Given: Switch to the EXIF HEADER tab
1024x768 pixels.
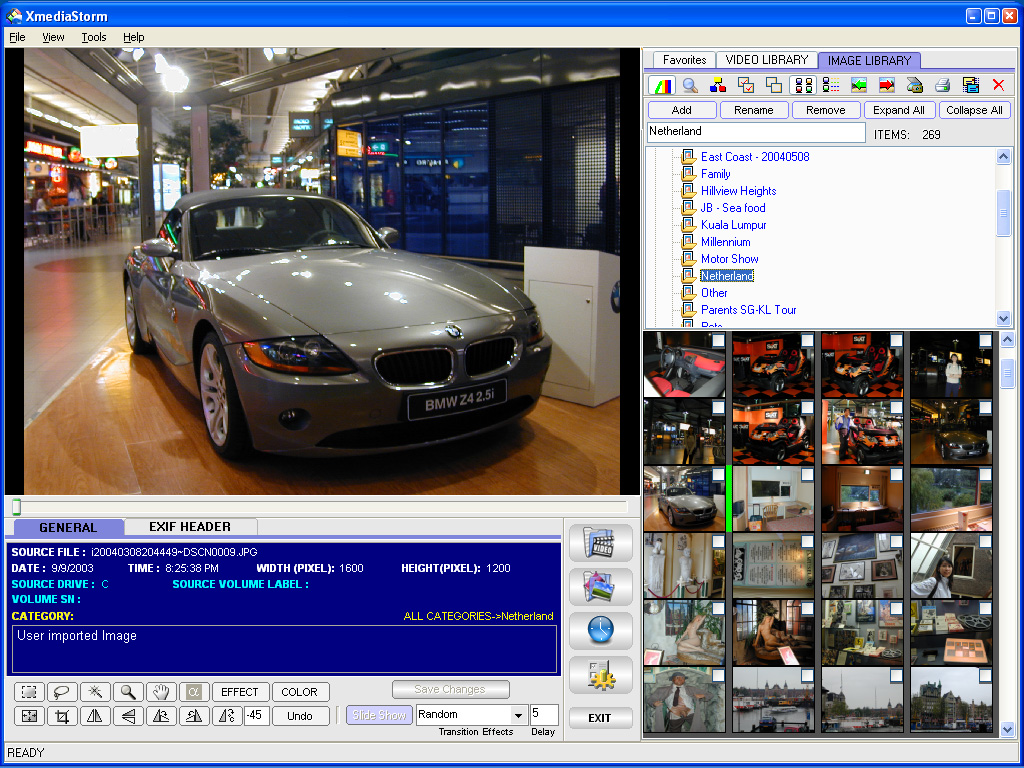Looking at the screenshot, I should [x=190, y=526].
